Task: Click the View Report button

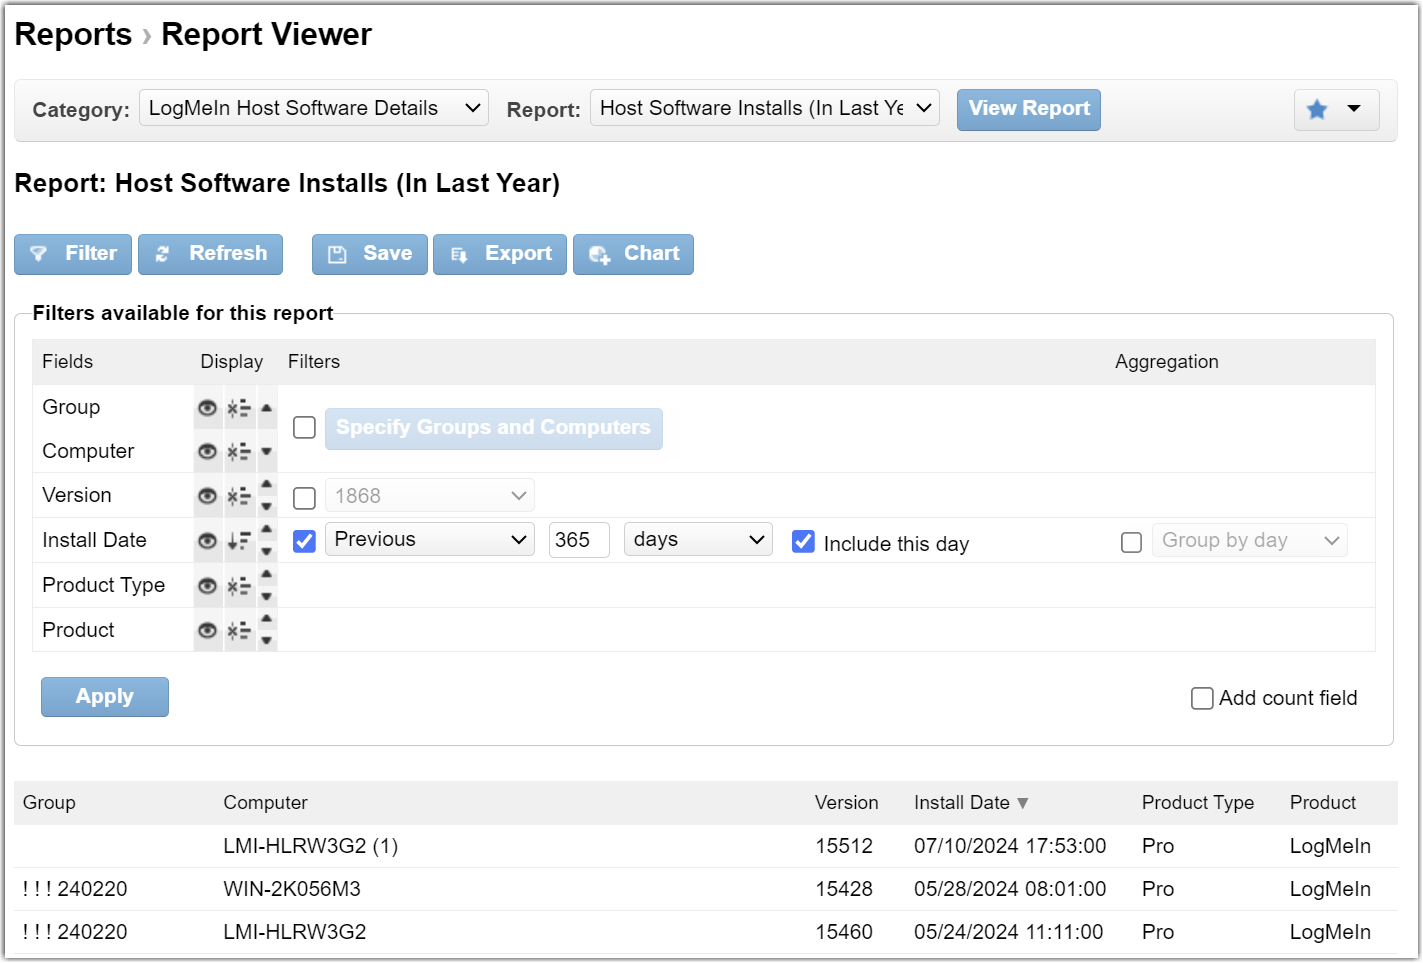Action: coord(1029,110)
